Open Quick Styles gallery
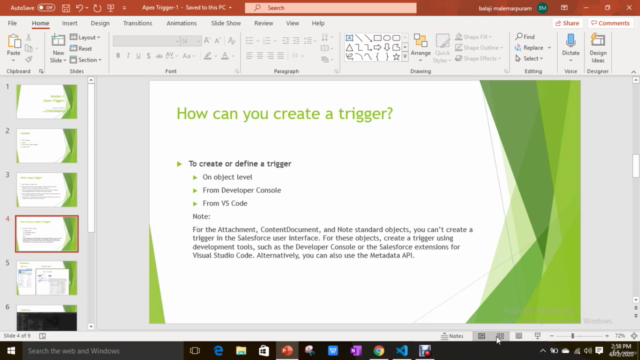 [x=442, y=49]
